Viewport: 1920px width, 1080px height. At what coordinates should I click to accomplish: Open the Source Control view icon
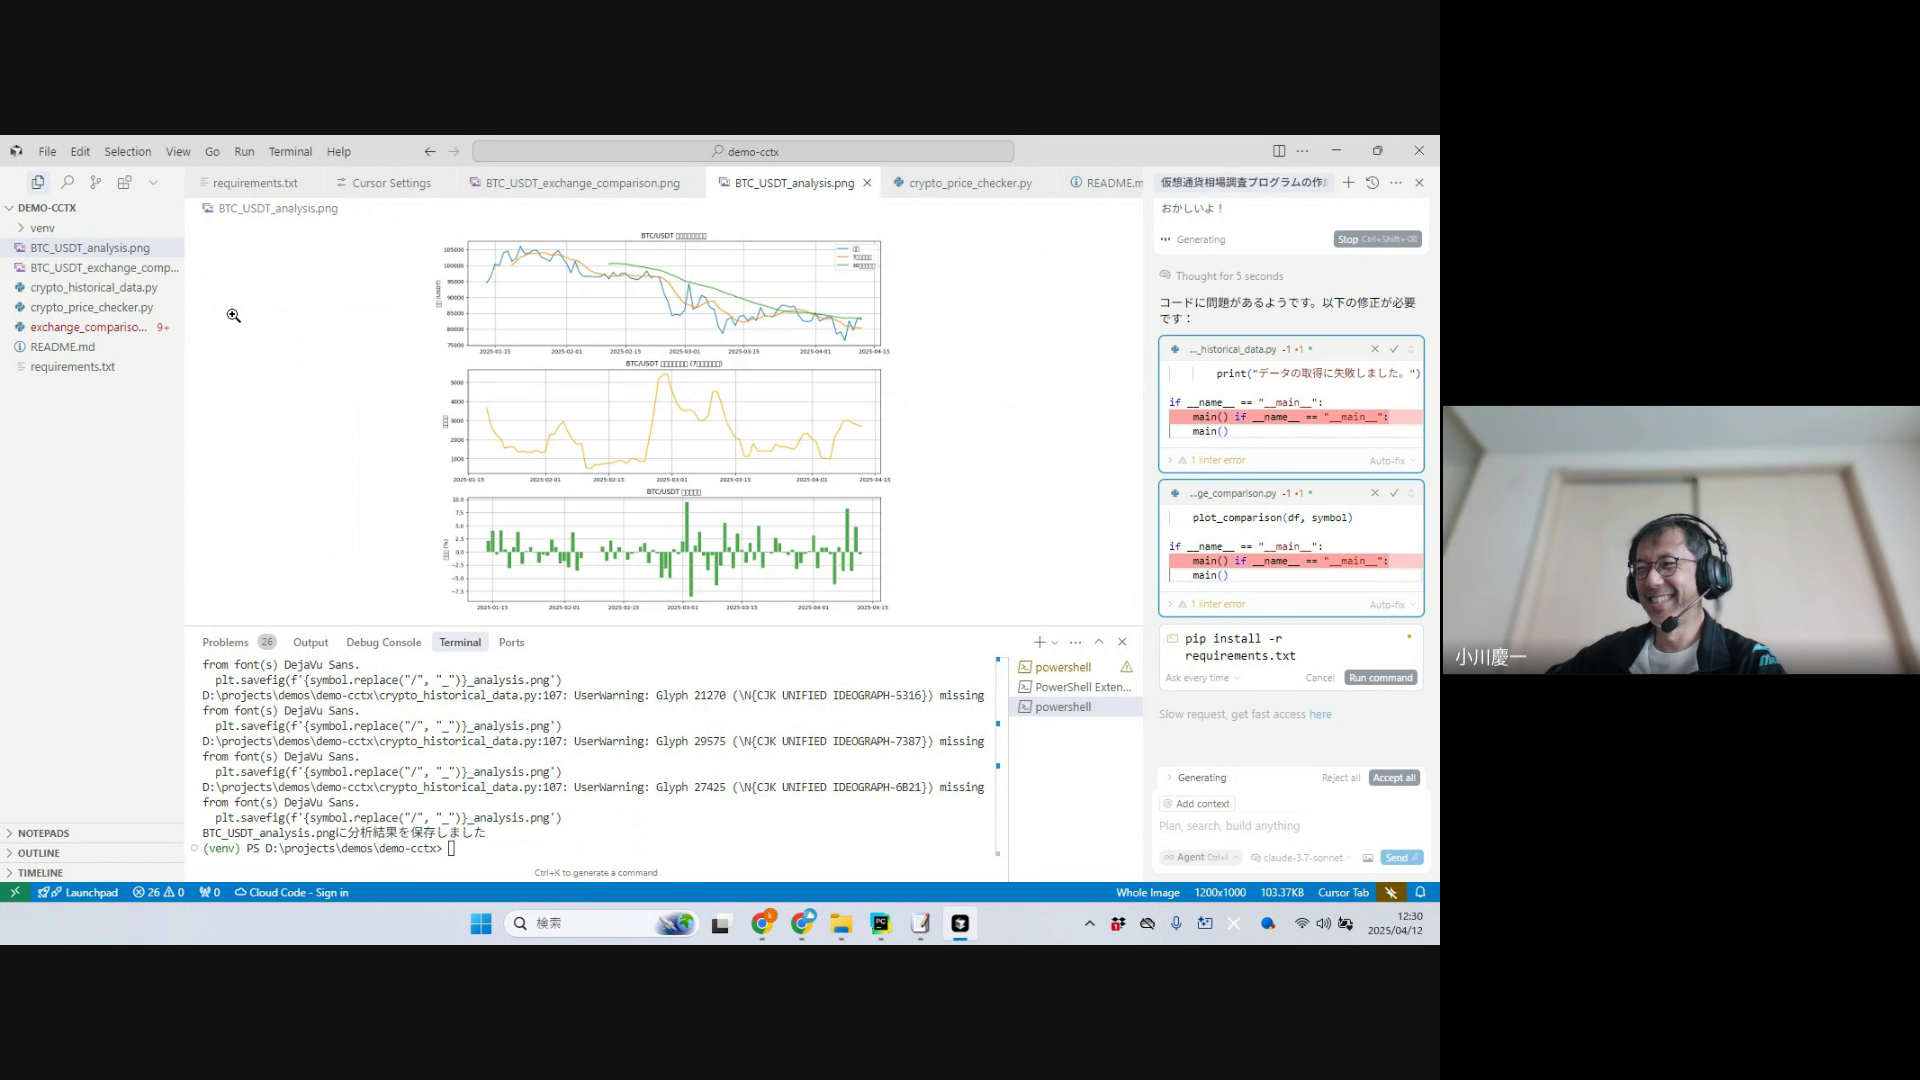point(96,182)
